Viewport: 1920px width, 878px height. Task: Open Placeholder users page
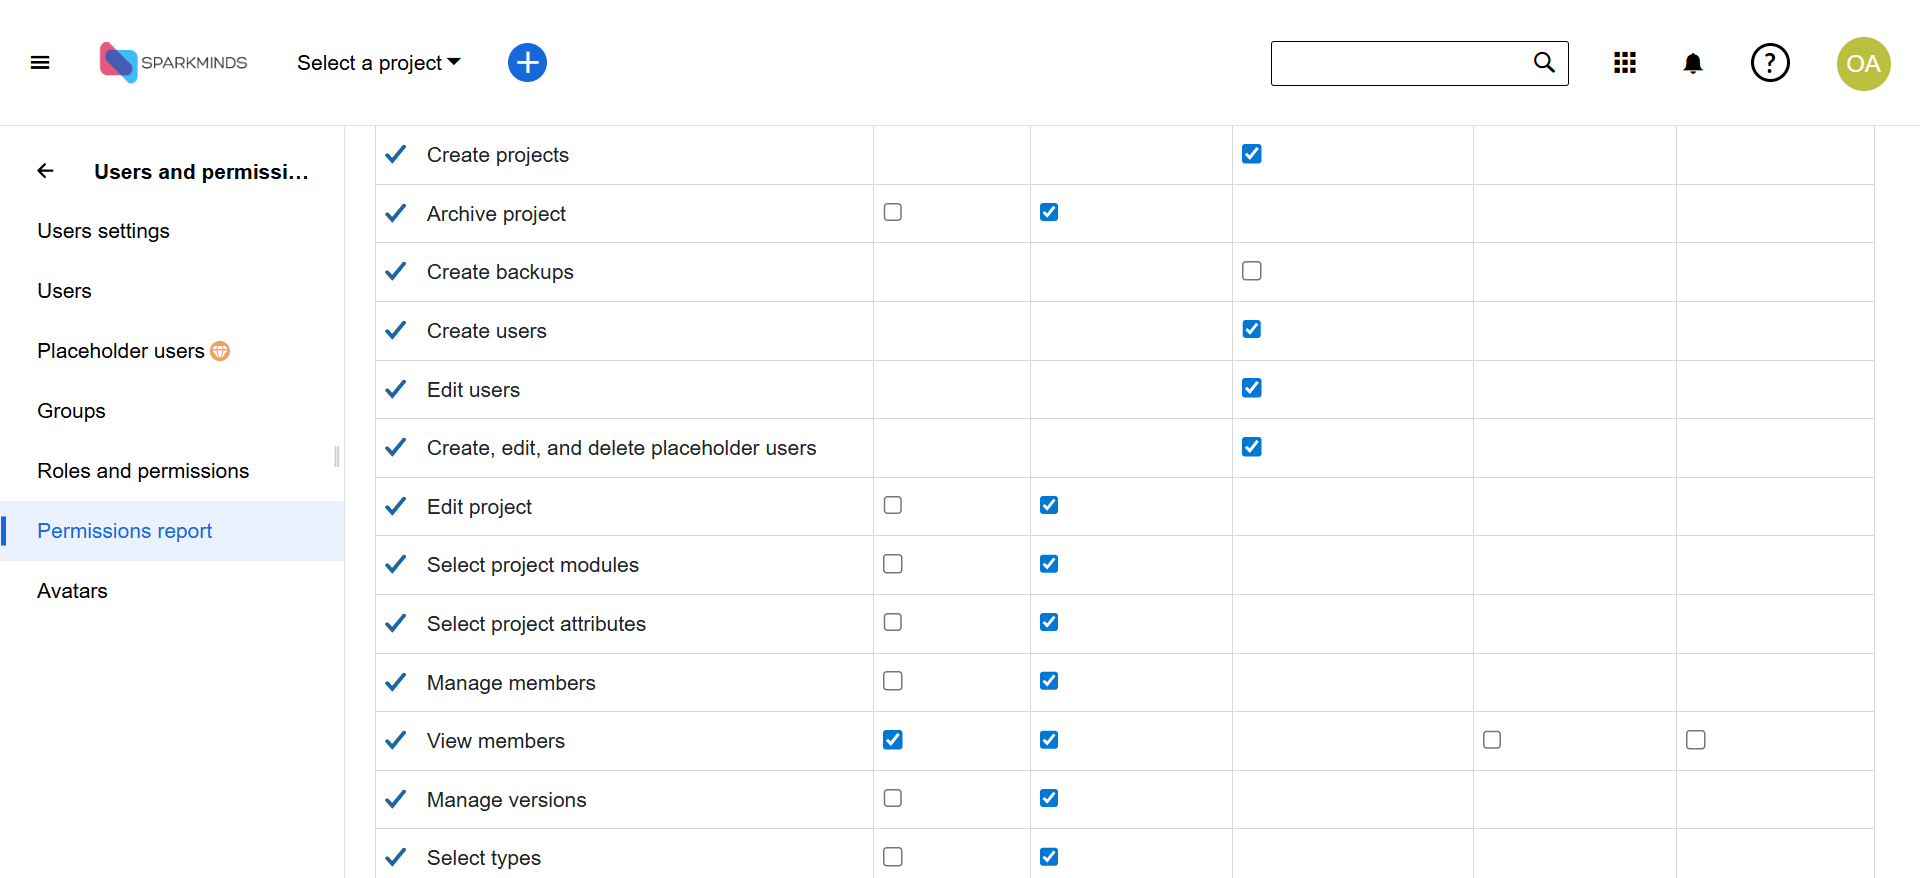point(121,351)
